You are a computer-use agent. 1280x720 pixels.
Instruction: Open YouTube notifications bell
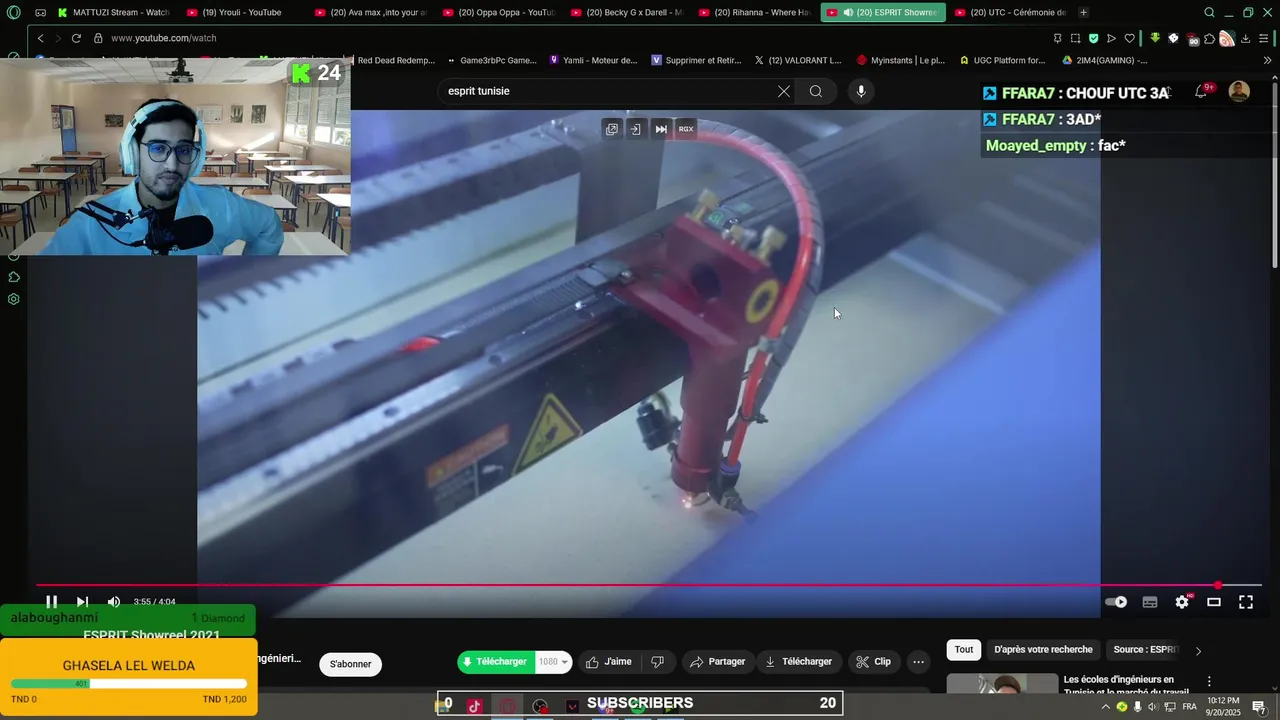tap(1201, 91)
